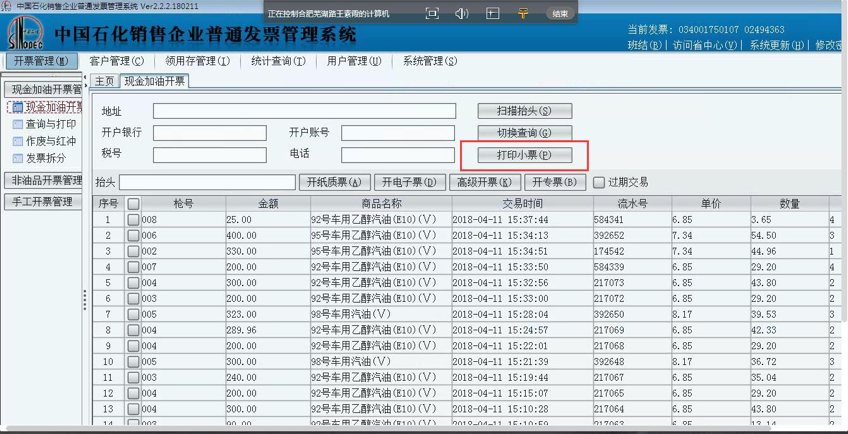This screenshot has width=848, height=434.
Task: Click the 枪号 column header
Action: (x=183, y=203)
